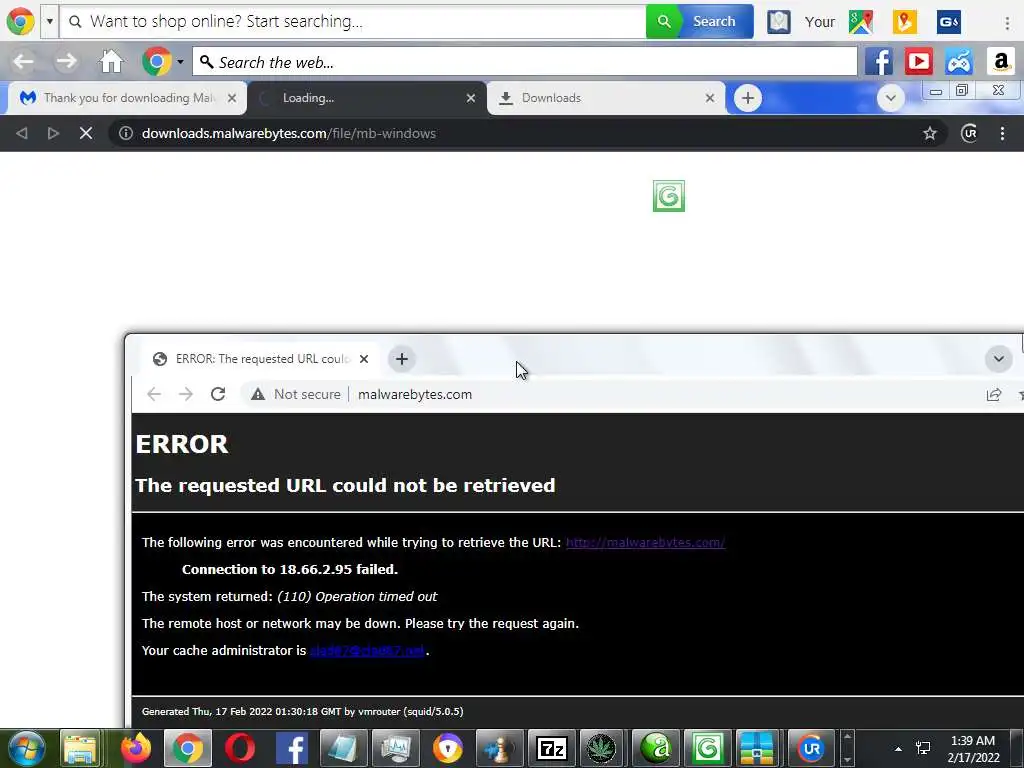Open a new tab in UR browser
The height and width of the screenshot is (768, 1024).
748,98
